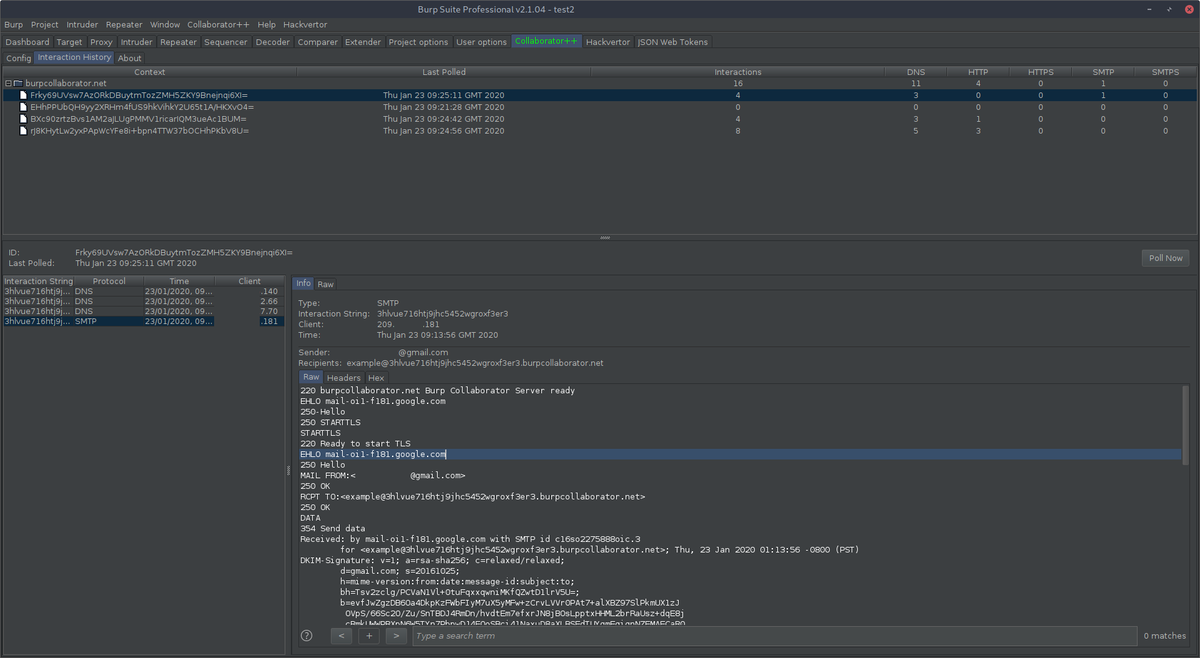Screen dimensions: 1200x658
Task: Switch to the Intruder tab
Action: (137, 42)
